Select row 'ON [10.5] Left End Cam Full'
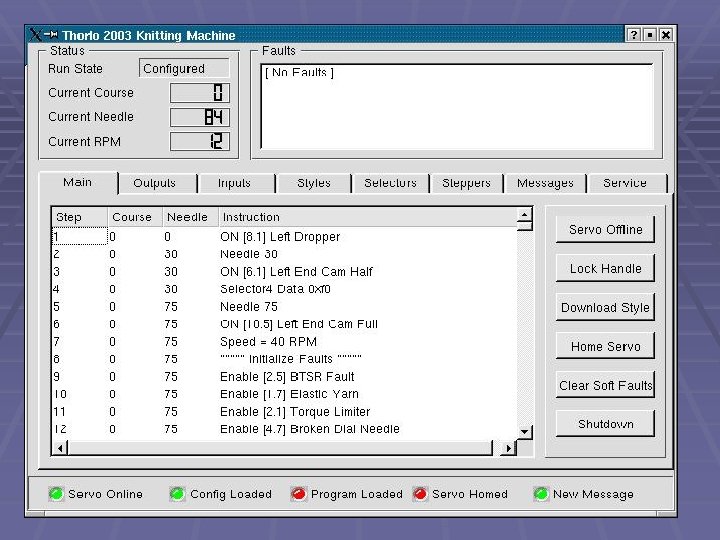Image resolution: width=720 pixels, height=540 pixels. pyautogui.click(x=284, y=324)
